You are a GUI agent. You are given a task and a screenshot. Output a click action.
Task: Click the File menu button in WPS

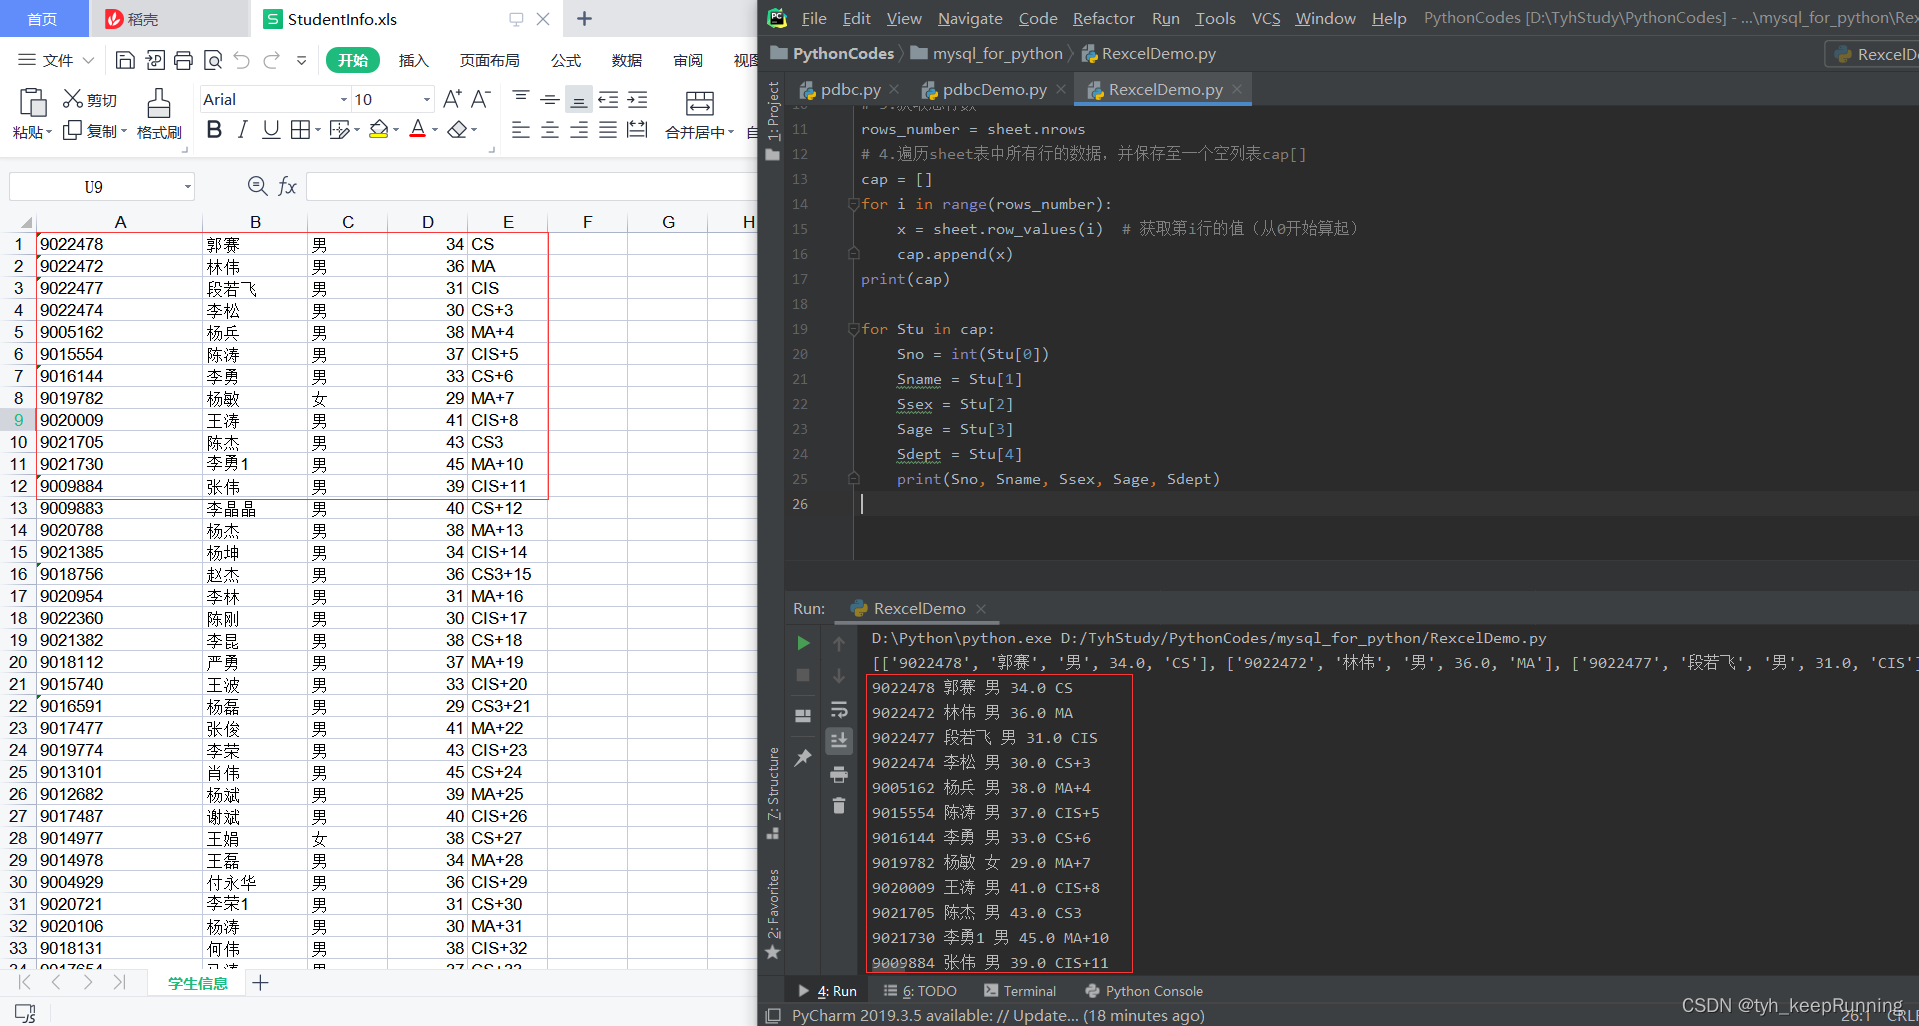click(57, 61)
